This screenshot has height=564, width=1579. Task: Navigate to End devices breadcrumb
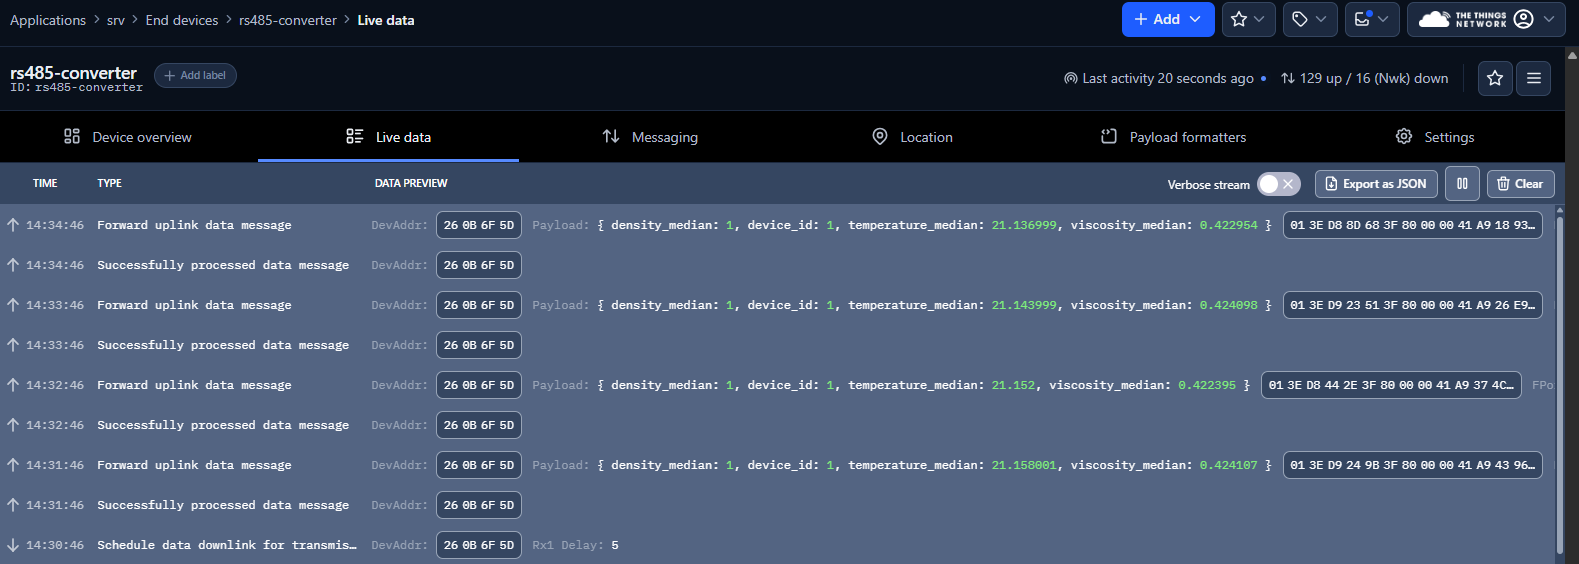181,20
